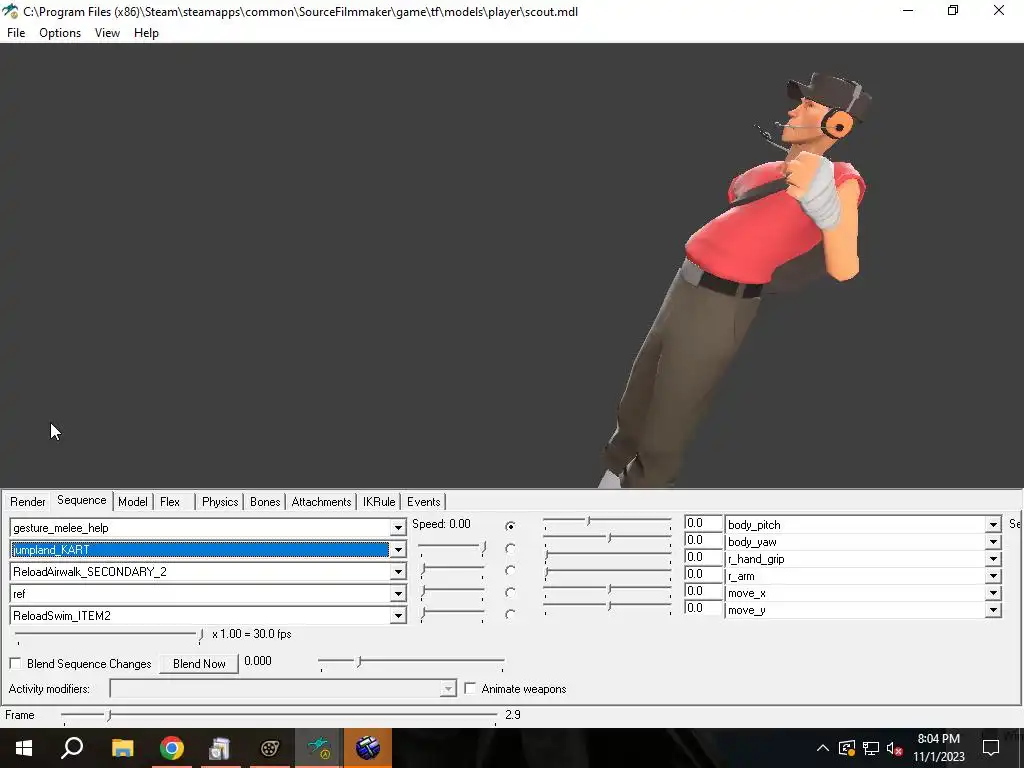Click the move_y value field
Screen dimensions: 1024x768
tap(703, 608)
